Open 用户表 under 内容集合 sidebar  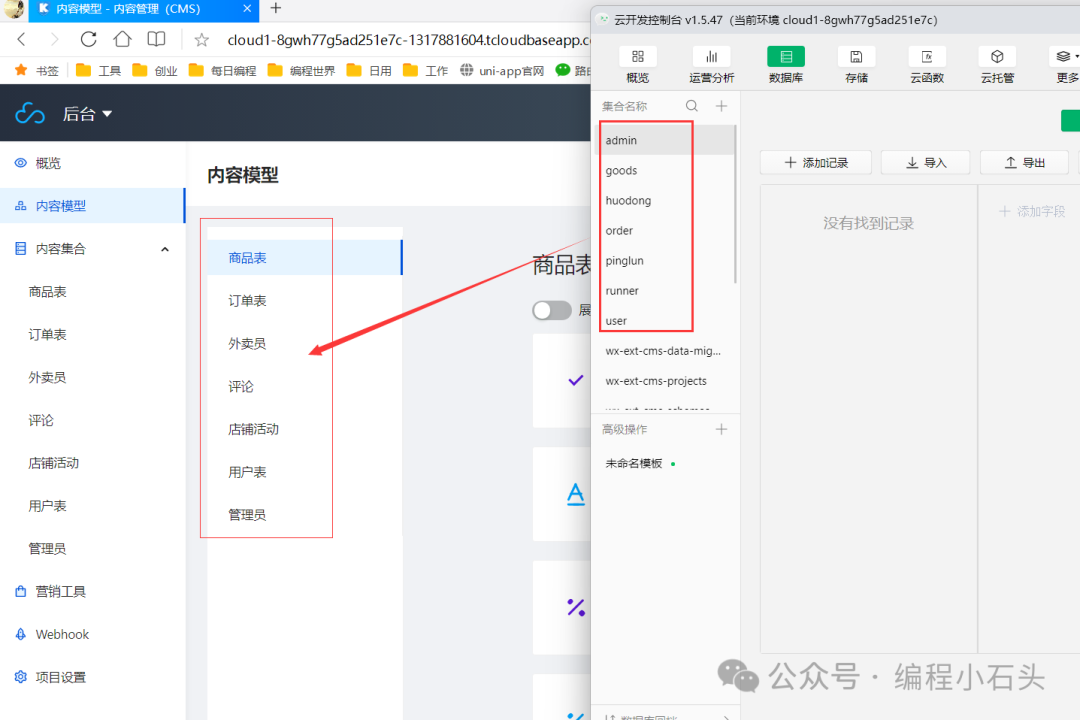point(48,506)
